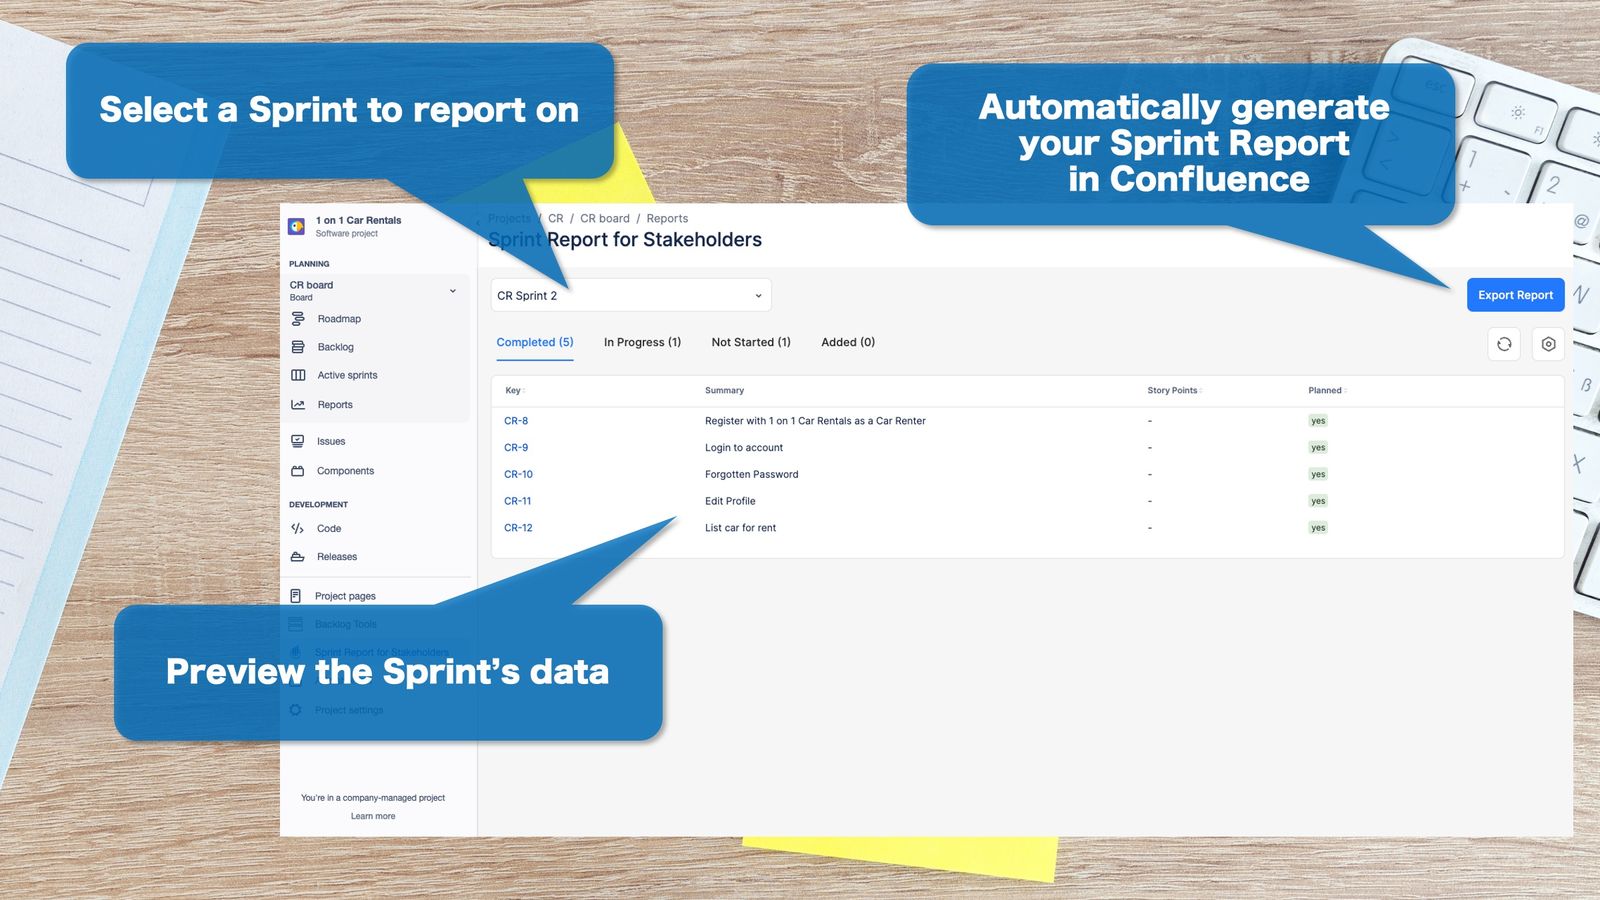Click summary 'Login to account'

click(x=744, y=448)
